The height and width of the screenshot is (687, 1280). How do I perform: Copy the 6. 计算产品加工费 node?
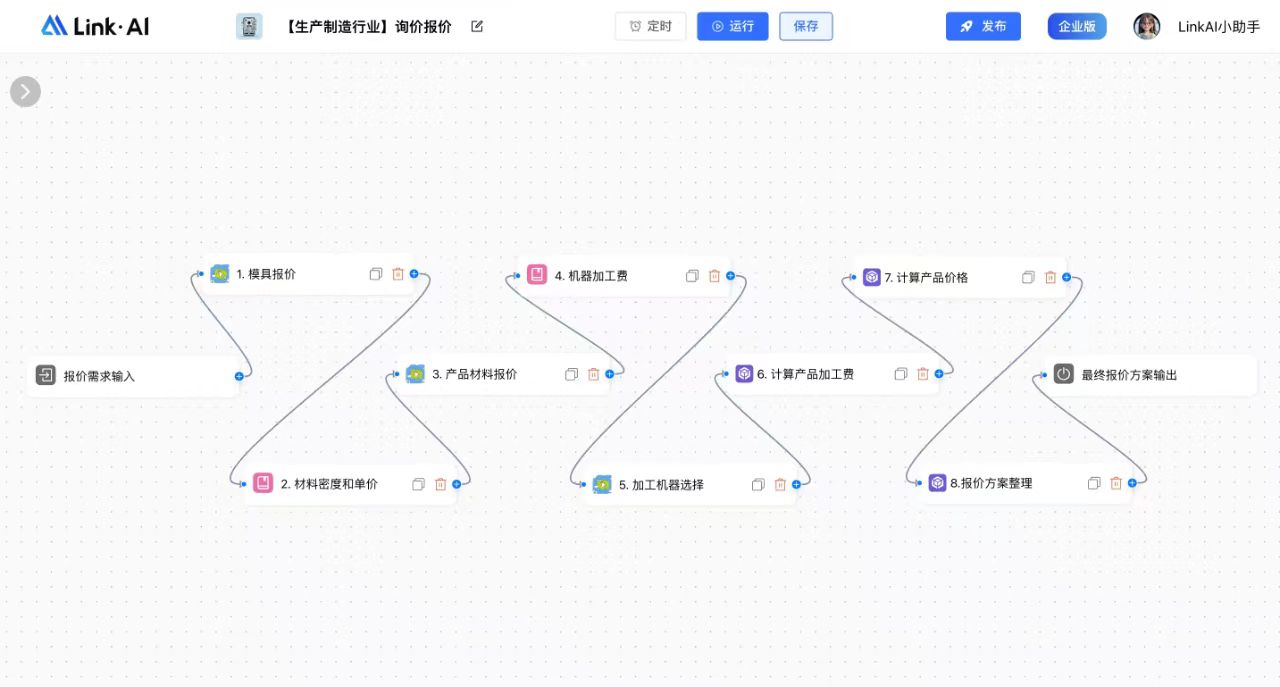tap(901, 374)
